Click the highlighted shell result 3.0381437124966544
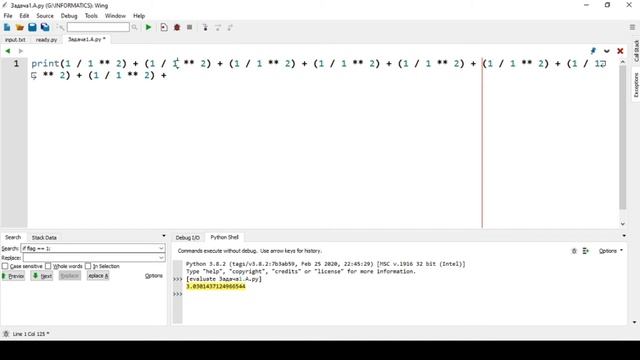This screenshot has height=360, width=640. coord(216,287)
